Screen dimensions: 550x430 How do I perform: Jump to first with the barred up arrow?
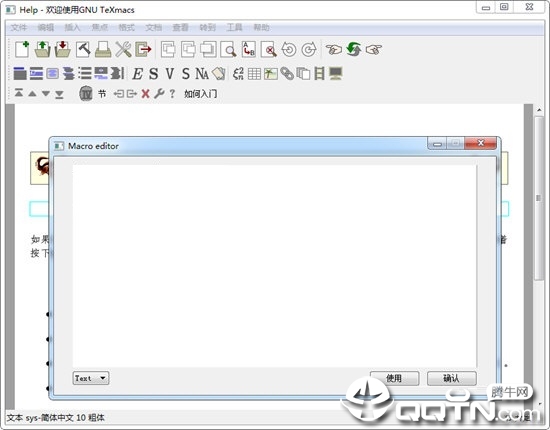click(19, 93)
